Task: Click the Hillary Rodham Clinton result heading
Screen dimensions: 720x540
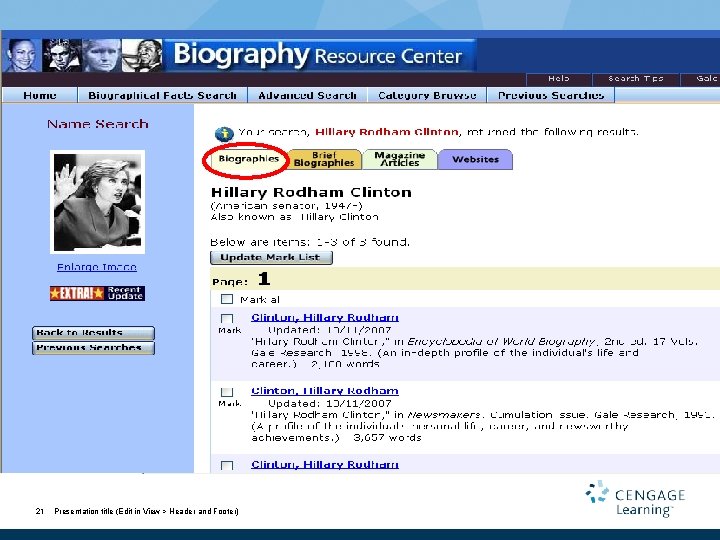Action: click(311, 192)
